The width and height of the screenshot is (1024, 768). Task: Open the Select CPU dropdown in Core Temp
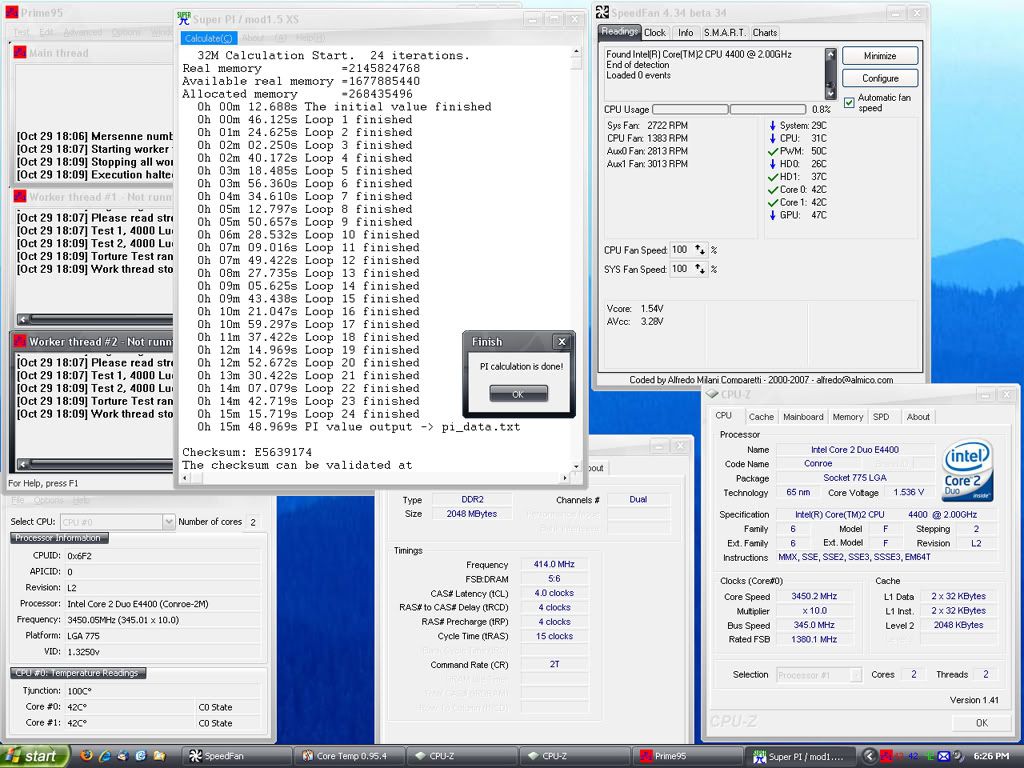pos(168,522)
